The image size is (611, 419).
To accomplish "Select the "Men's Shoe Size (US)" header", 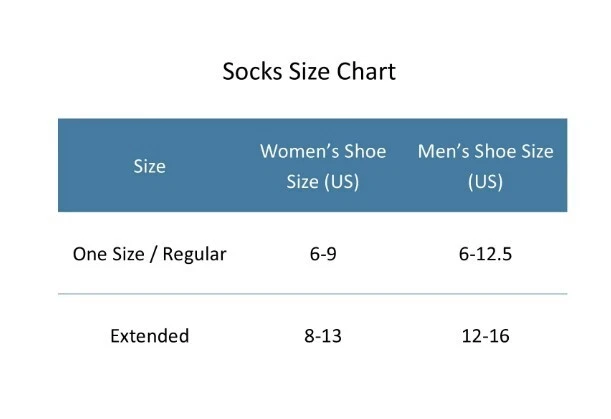I will pos(485,167).
